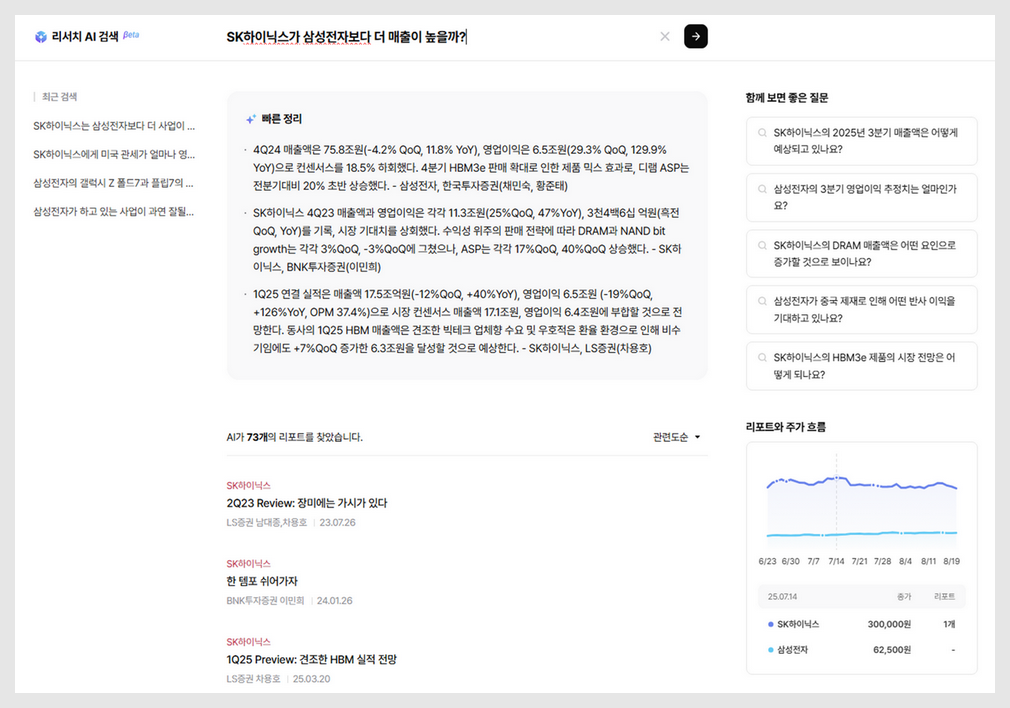Open the 관련도순 sort dropdown
This screenshot has width=1010, height=708.
[676, 437]
